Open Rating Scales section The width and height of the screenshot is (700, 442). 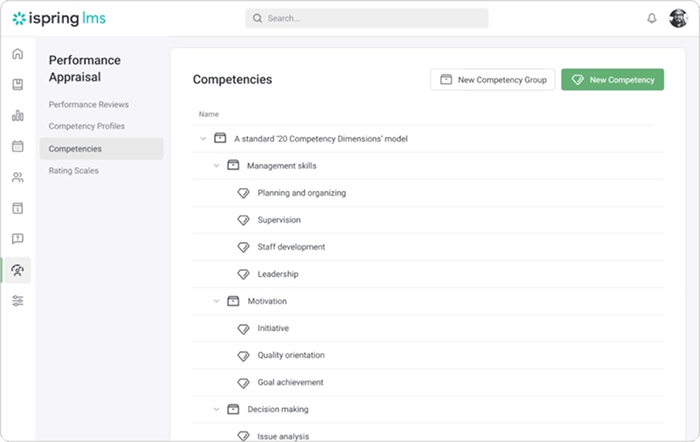click(74, 171)
